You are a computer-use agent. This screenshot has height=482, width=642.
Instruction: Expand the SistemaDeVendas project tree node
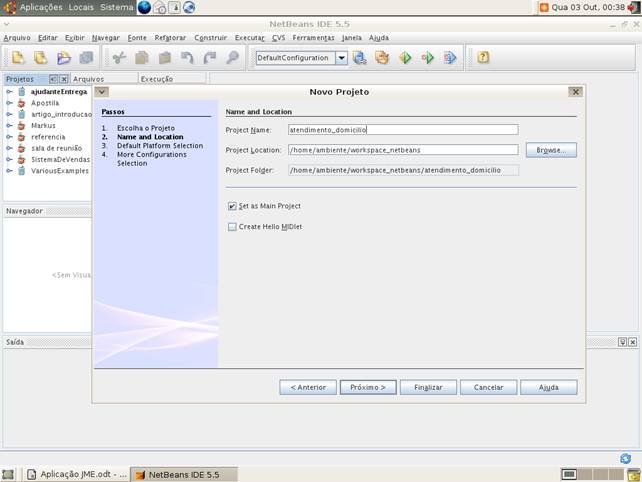[9, 159]
